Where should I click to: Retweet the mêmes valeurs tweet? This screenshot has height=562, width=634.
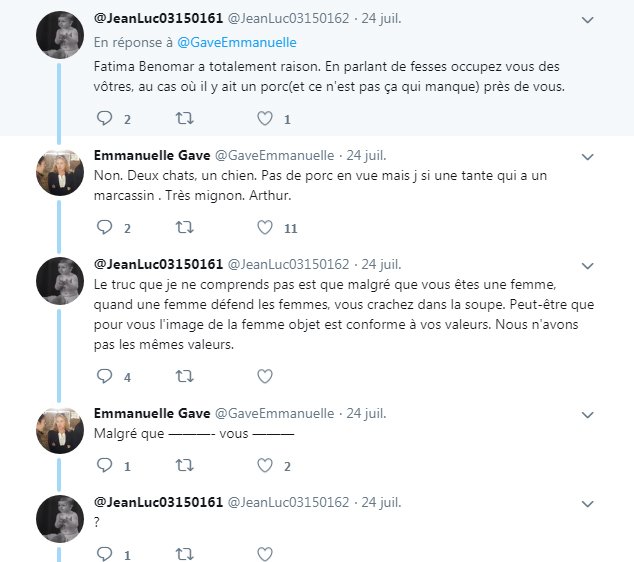(x=185, y=377)
